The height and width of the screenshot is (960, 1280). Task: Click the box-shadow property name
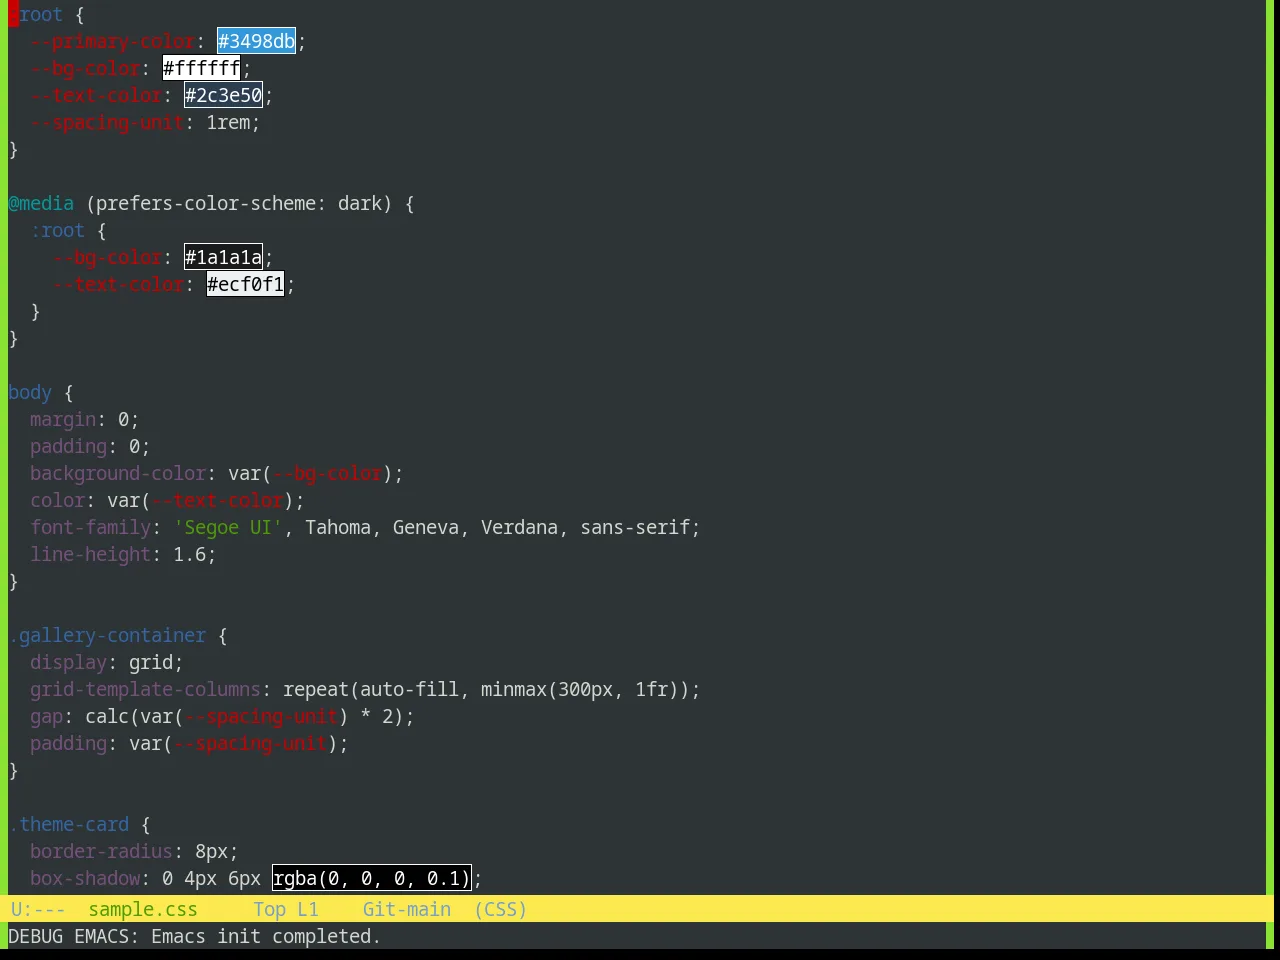85,878
